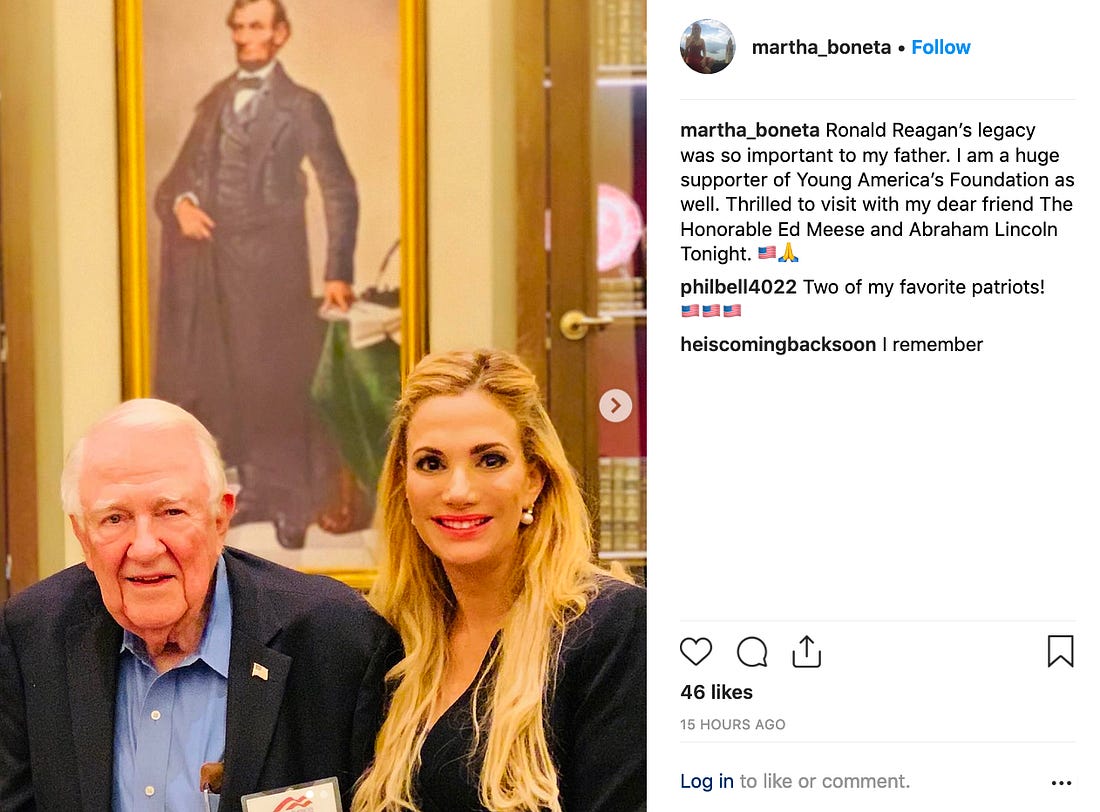This screenshot has width=1100, height=812.
Task: Open the 15 hours ago timestamp
Action: pyautogui.click(x=732, y=724)
